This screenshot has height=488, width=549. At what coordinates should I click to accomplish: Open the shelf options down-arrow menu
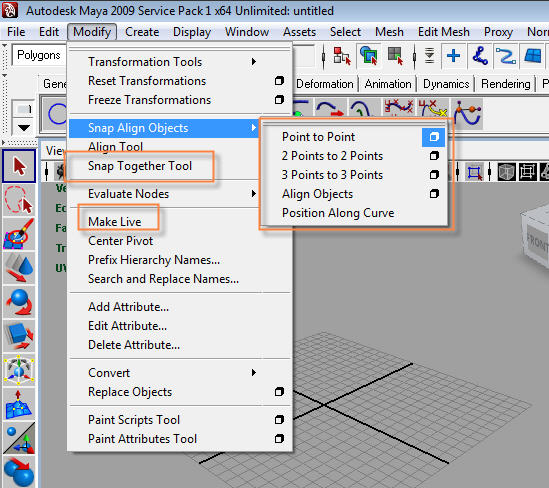pos(23,128)
